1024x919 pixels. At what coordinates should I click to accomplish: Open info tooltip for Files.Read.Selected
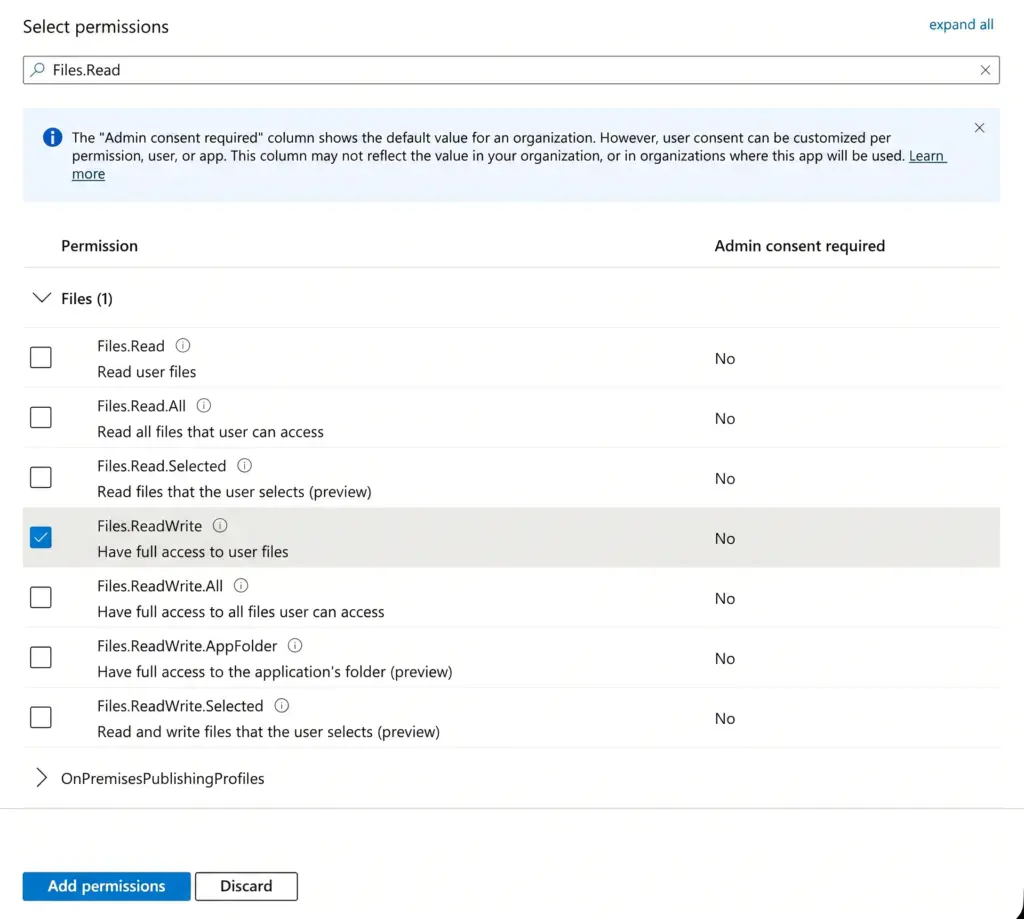coord(244,466)
